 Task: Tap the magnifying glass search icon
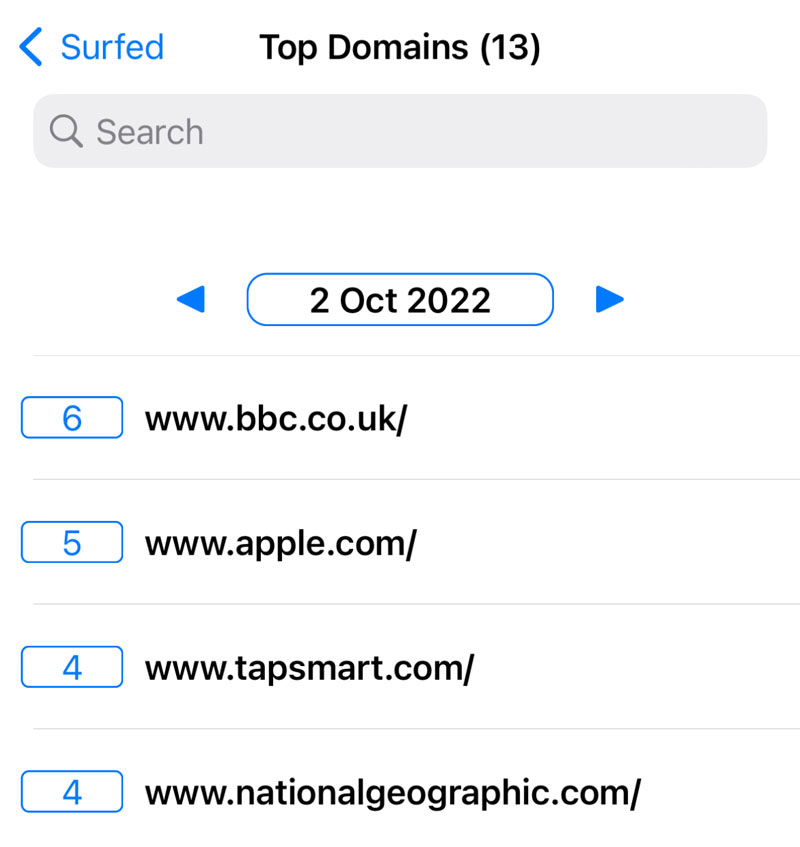(x=66, y=131)
